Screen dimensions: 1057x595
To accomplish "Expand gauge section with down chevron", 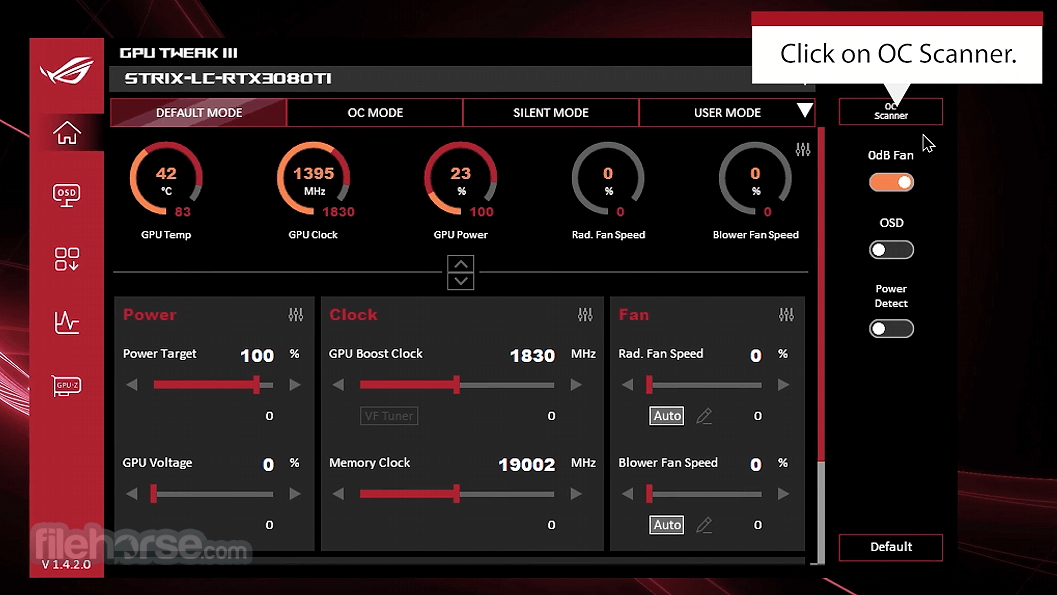I will 460,281.
